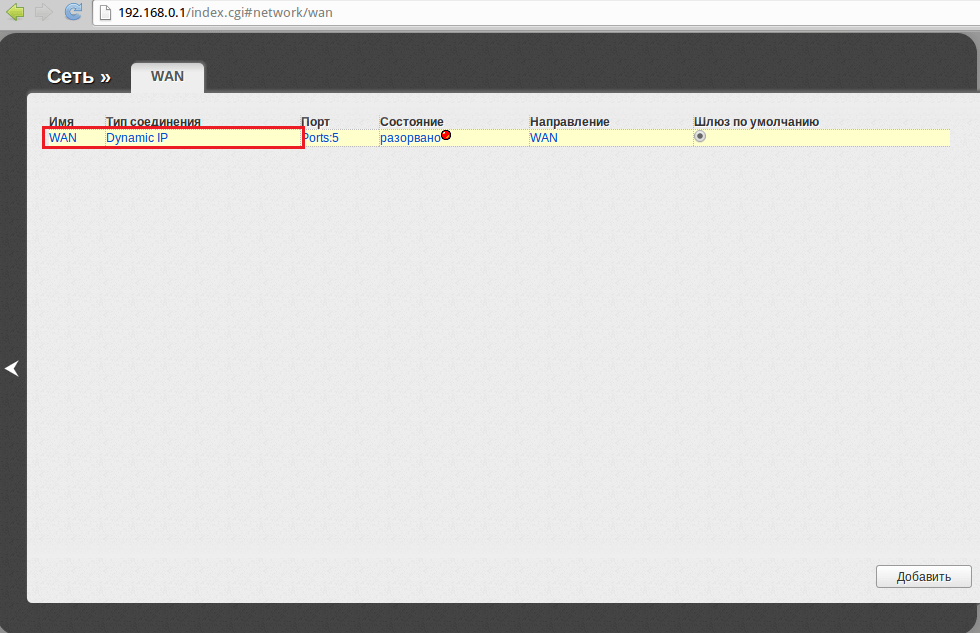Open the Сеть breadcrumb section
Image resolution: width=980 pixels, height=633 pixels.
point(78,77)
